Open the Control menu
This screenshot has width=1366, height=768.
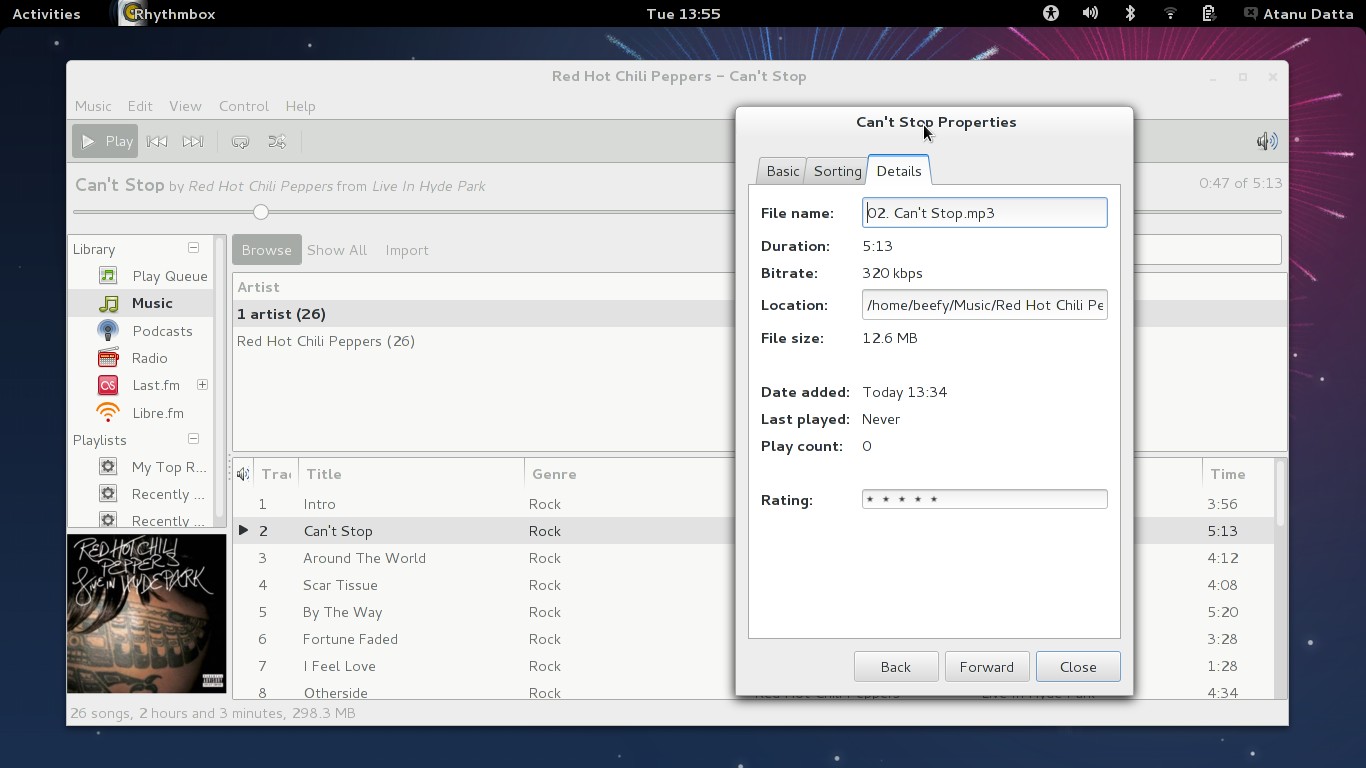coord(243,106)
